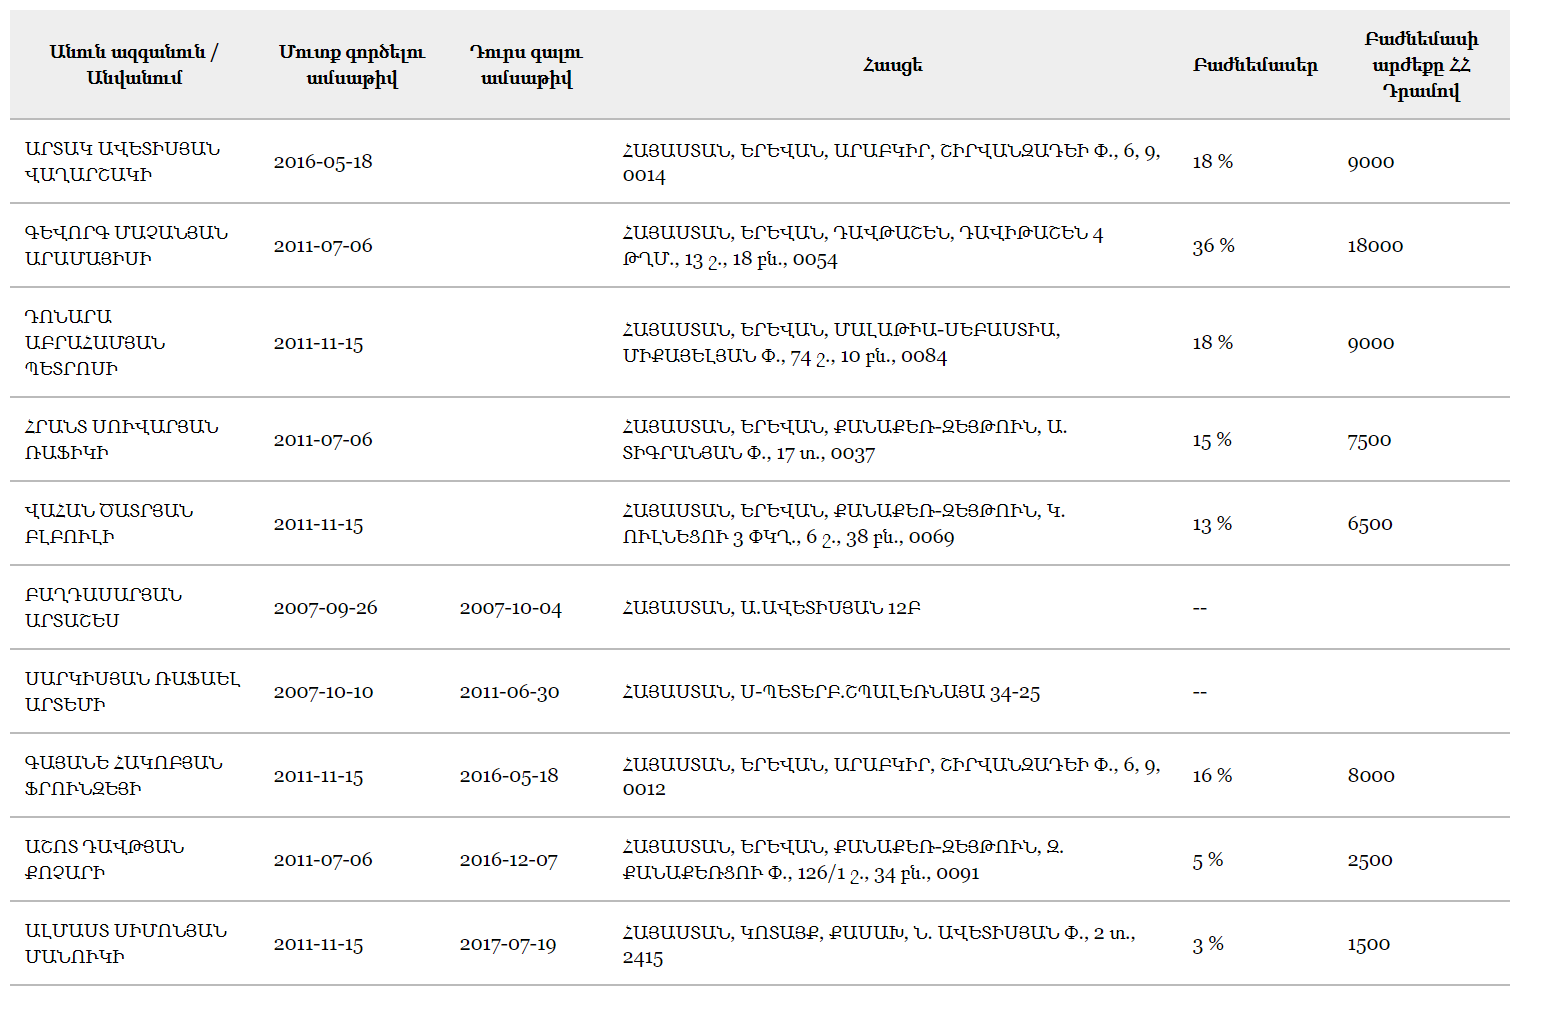Select the ԲԱՂԴԱՍԱՐՅԱՆ ԱՐՏԱՇԵՍ row name

pyautogui.click(x=103, y=607)
